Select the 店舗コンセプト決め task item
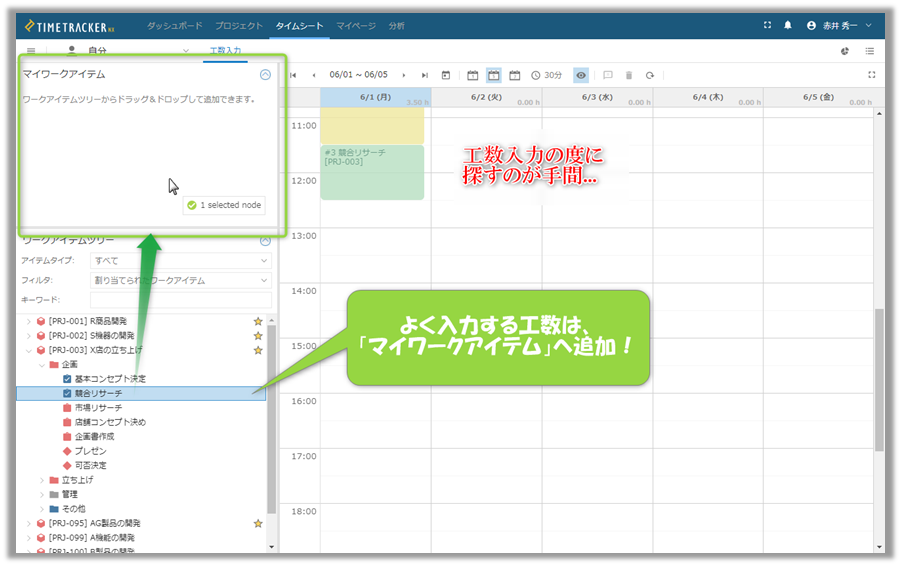This screenshot has height=566, width=901. point(110,422)
